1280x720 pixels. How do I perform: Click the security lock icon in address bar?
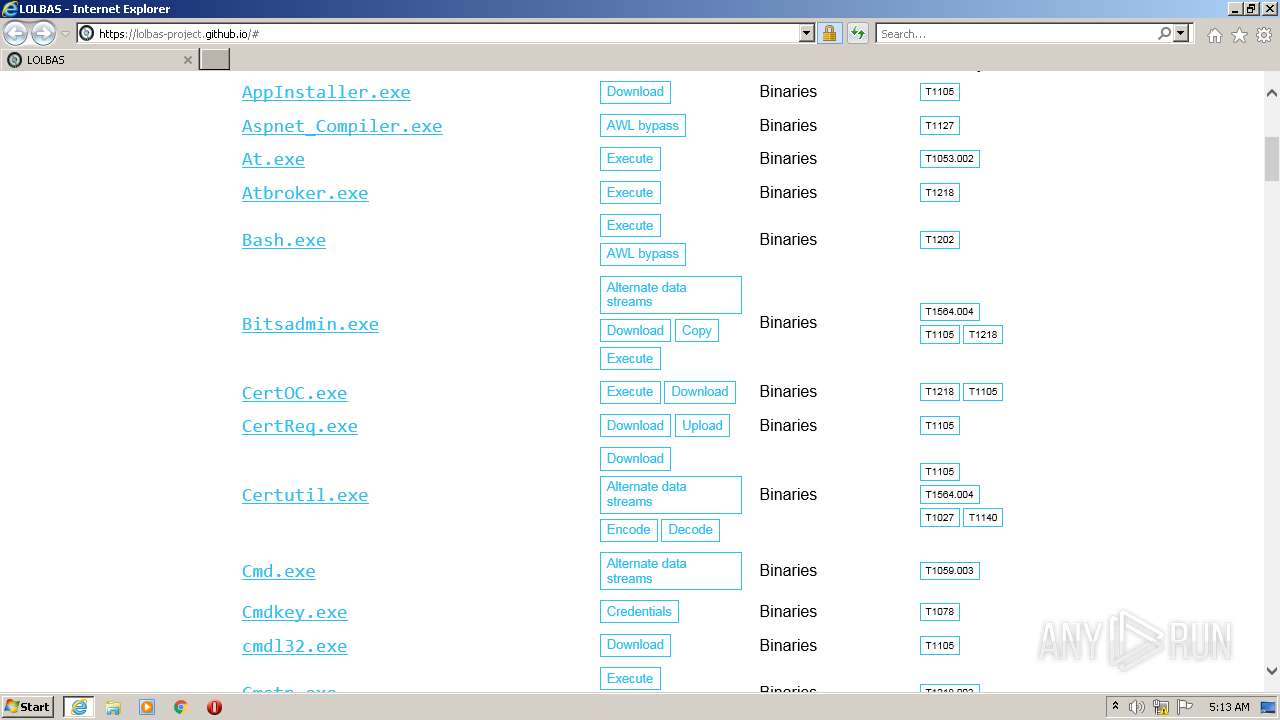click(x=829, y=33)
